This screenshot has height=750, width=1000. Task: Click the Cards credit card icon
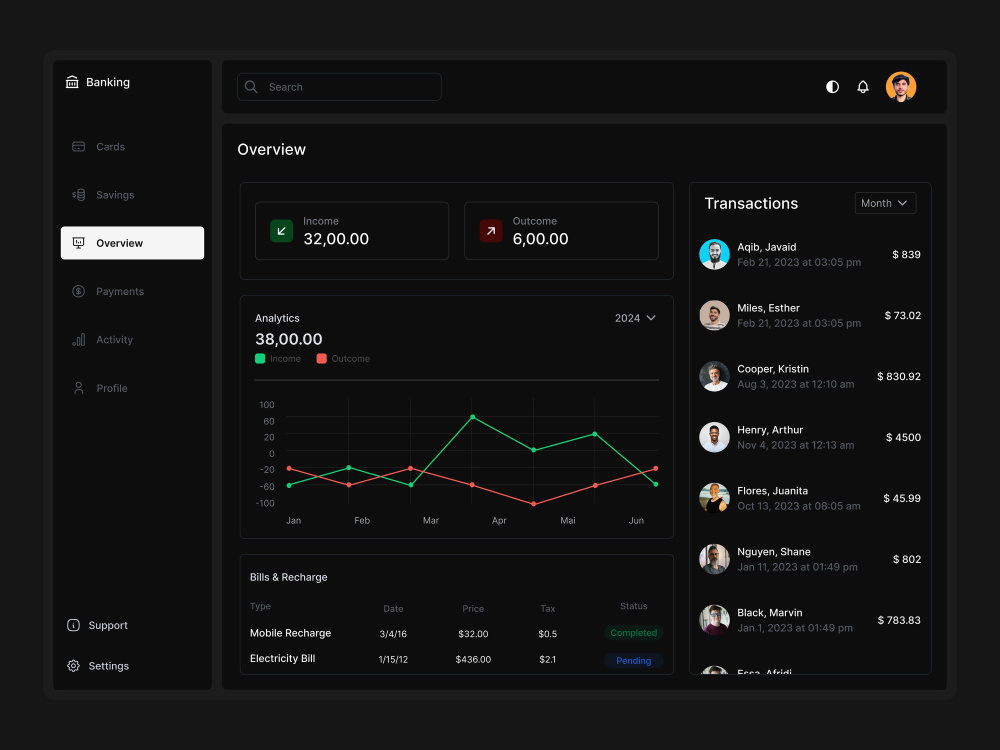(78, 147)
